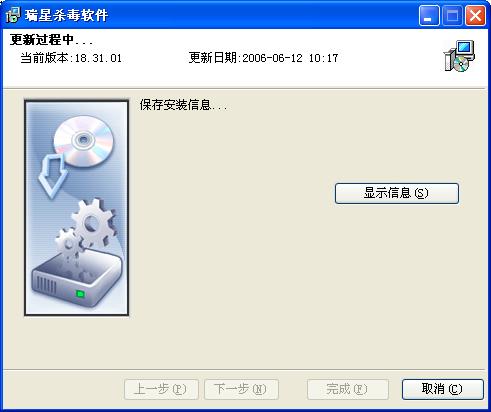
Task: Click the large gear in the illustration
Action: pyautogui.click(x=94, y=223)
